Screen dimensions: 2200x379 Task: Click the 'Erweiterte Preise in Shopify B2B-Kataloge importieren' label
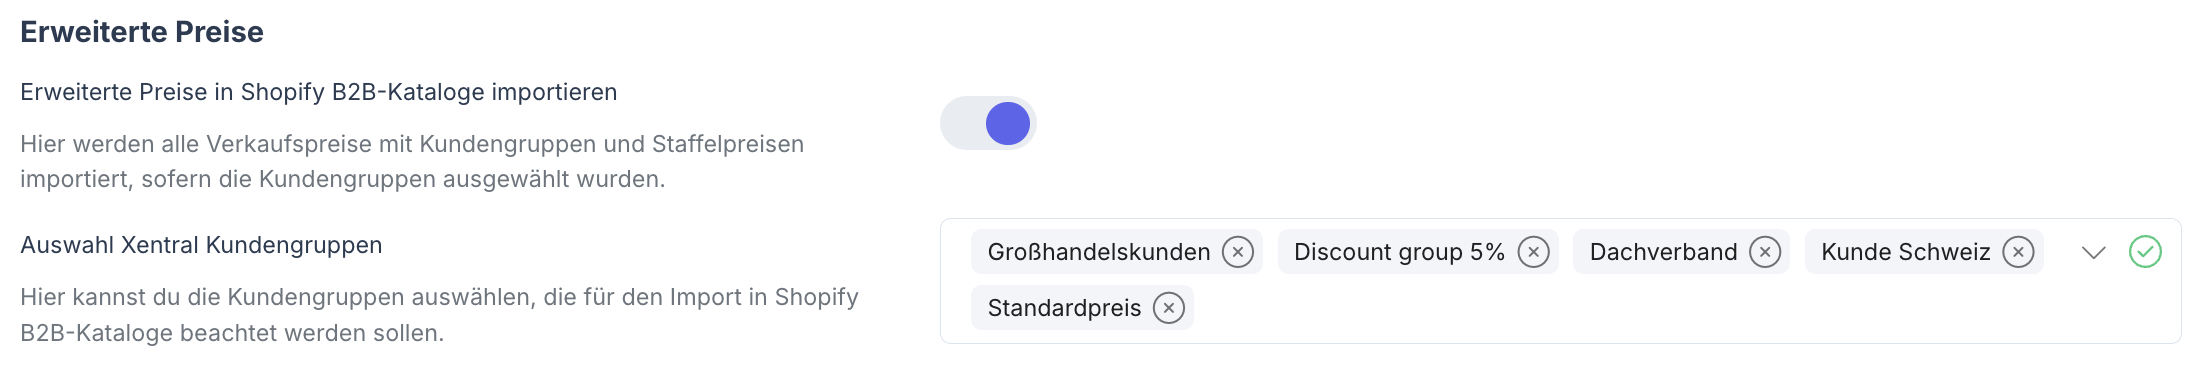[x=319, y=92]
